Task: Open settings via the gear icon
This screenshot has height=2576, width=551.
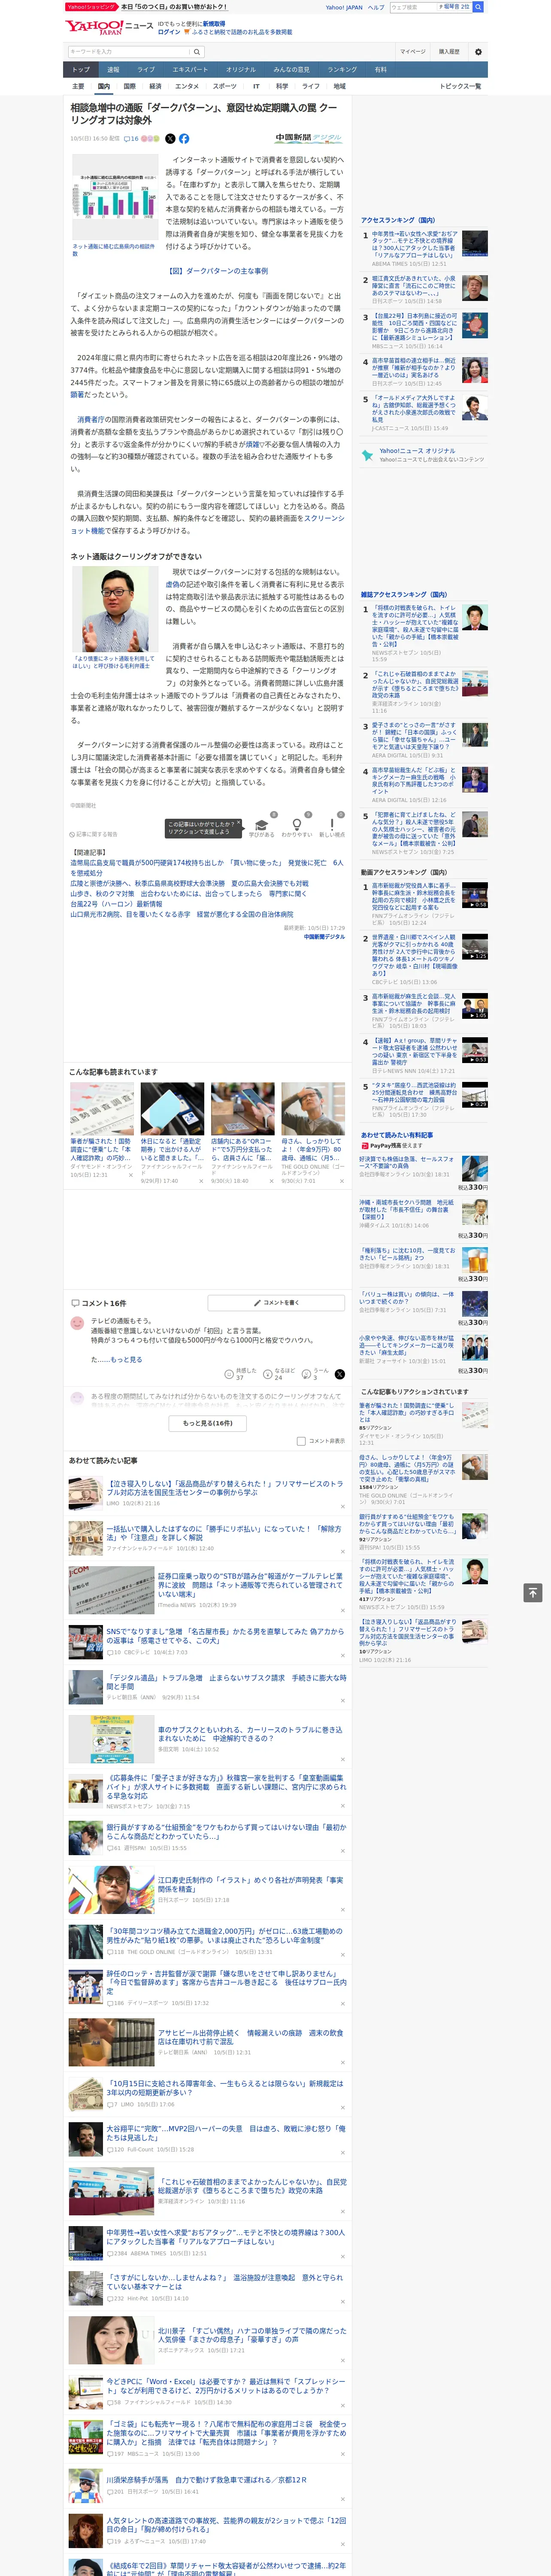Action: pyautogui.click(x=478, y=52)
